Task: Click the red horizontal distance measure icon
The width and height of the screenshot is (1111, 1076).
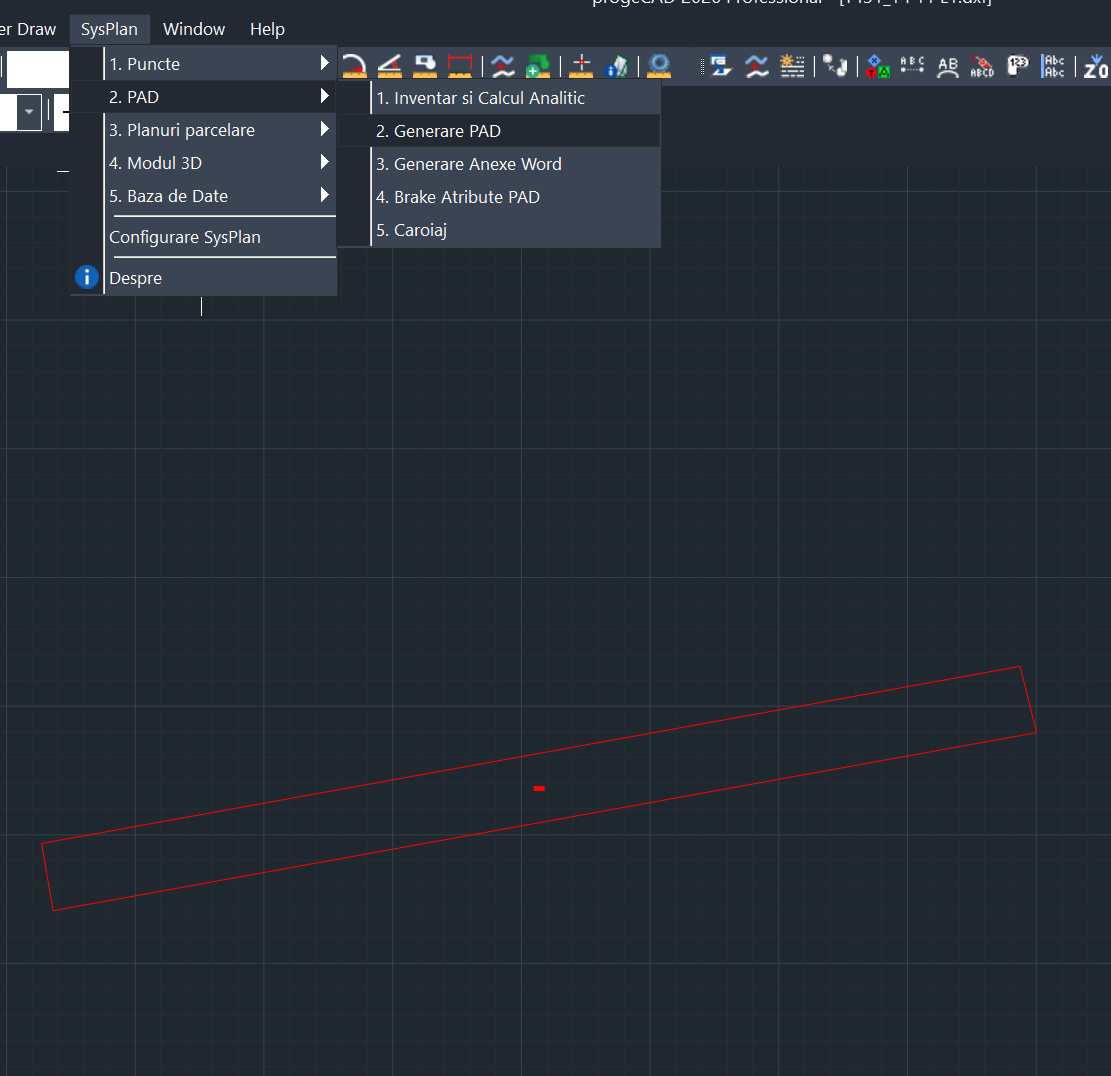Action: (460, 66)
